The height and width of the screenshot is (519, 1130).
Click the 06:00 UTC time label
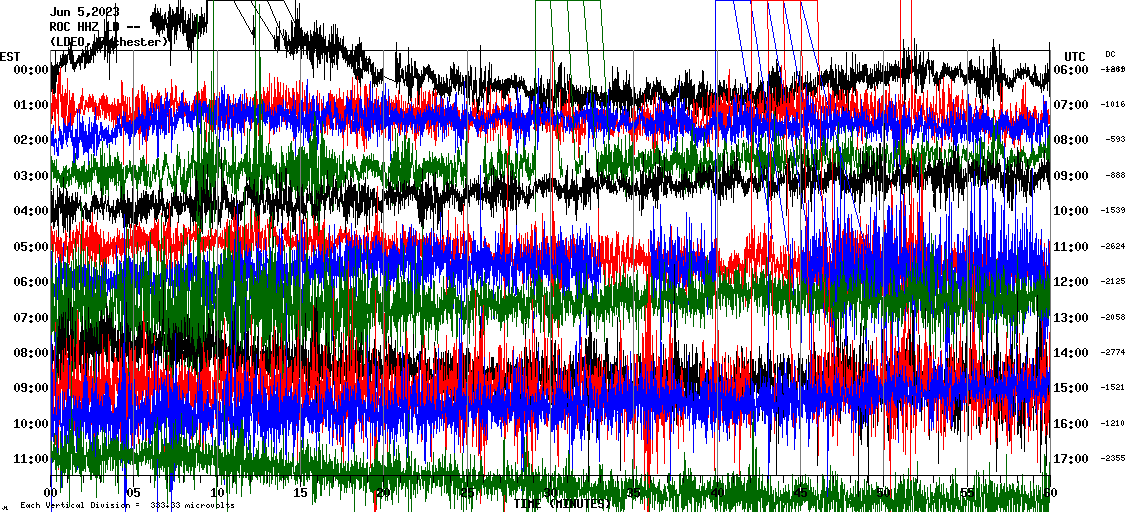pos(1072,69)
